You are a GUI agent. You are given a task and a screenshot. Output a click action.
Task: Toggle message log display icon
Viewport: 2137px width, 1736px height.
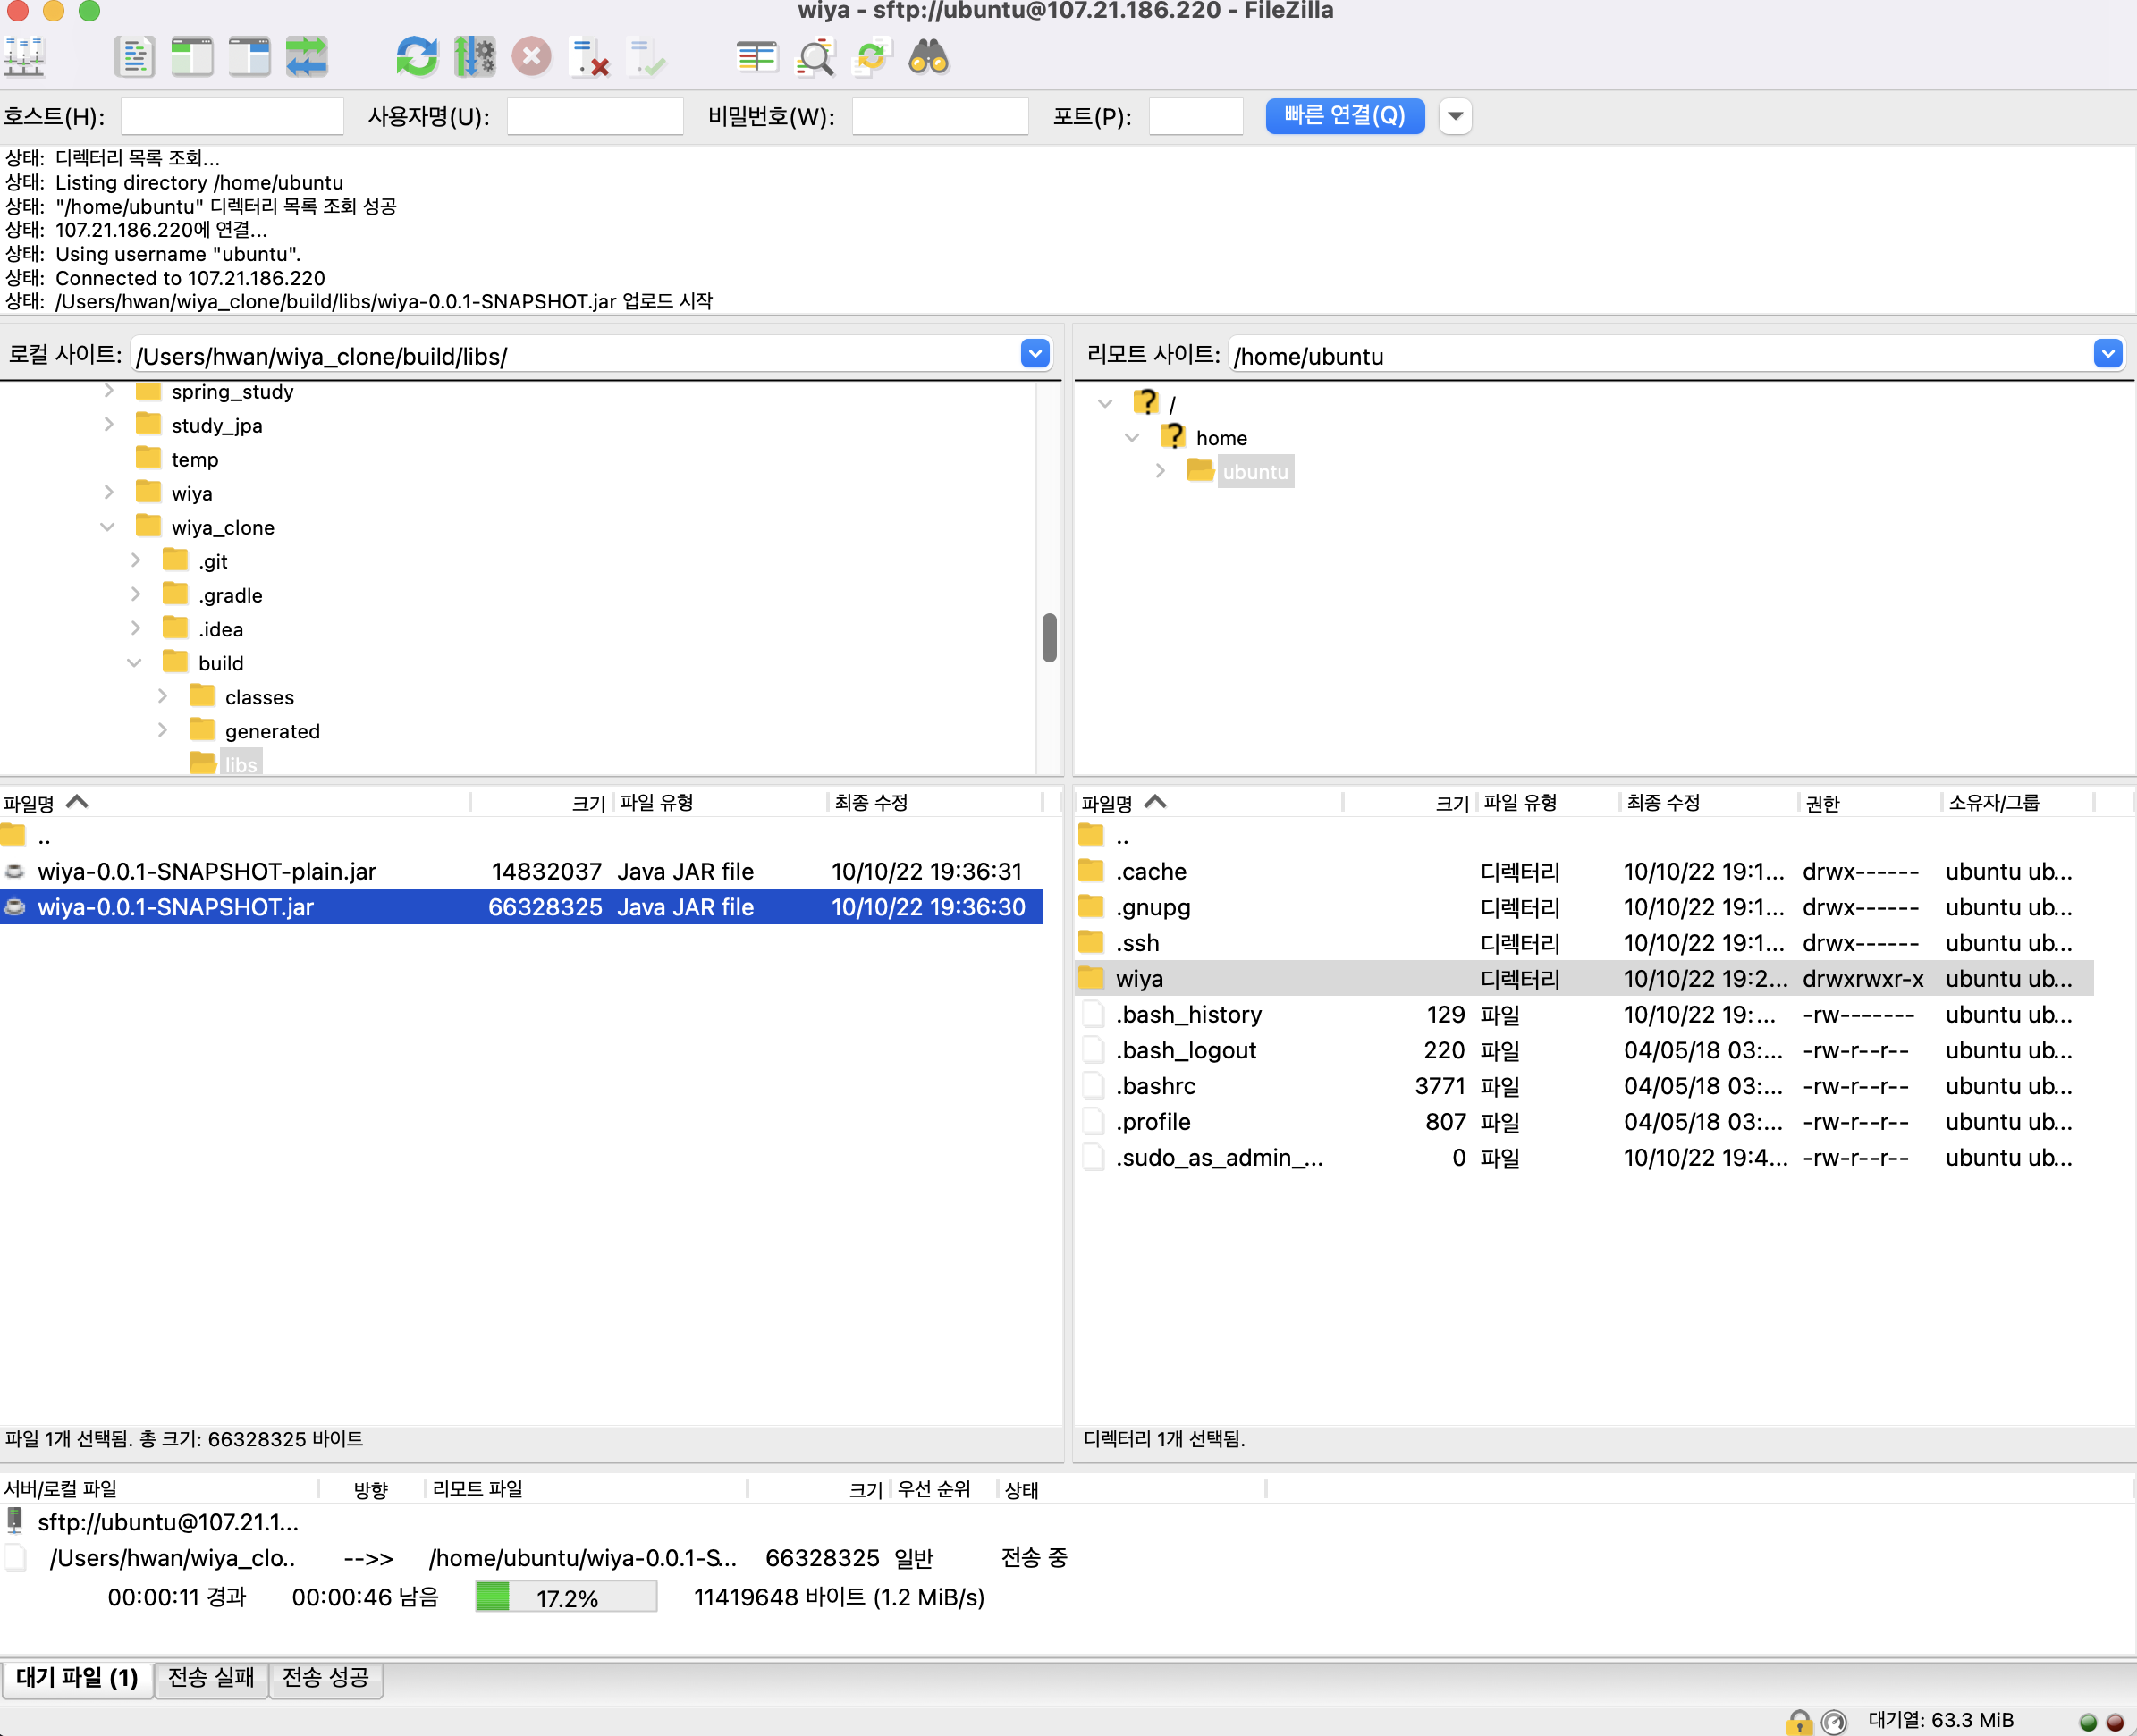(x=134, y=57)
